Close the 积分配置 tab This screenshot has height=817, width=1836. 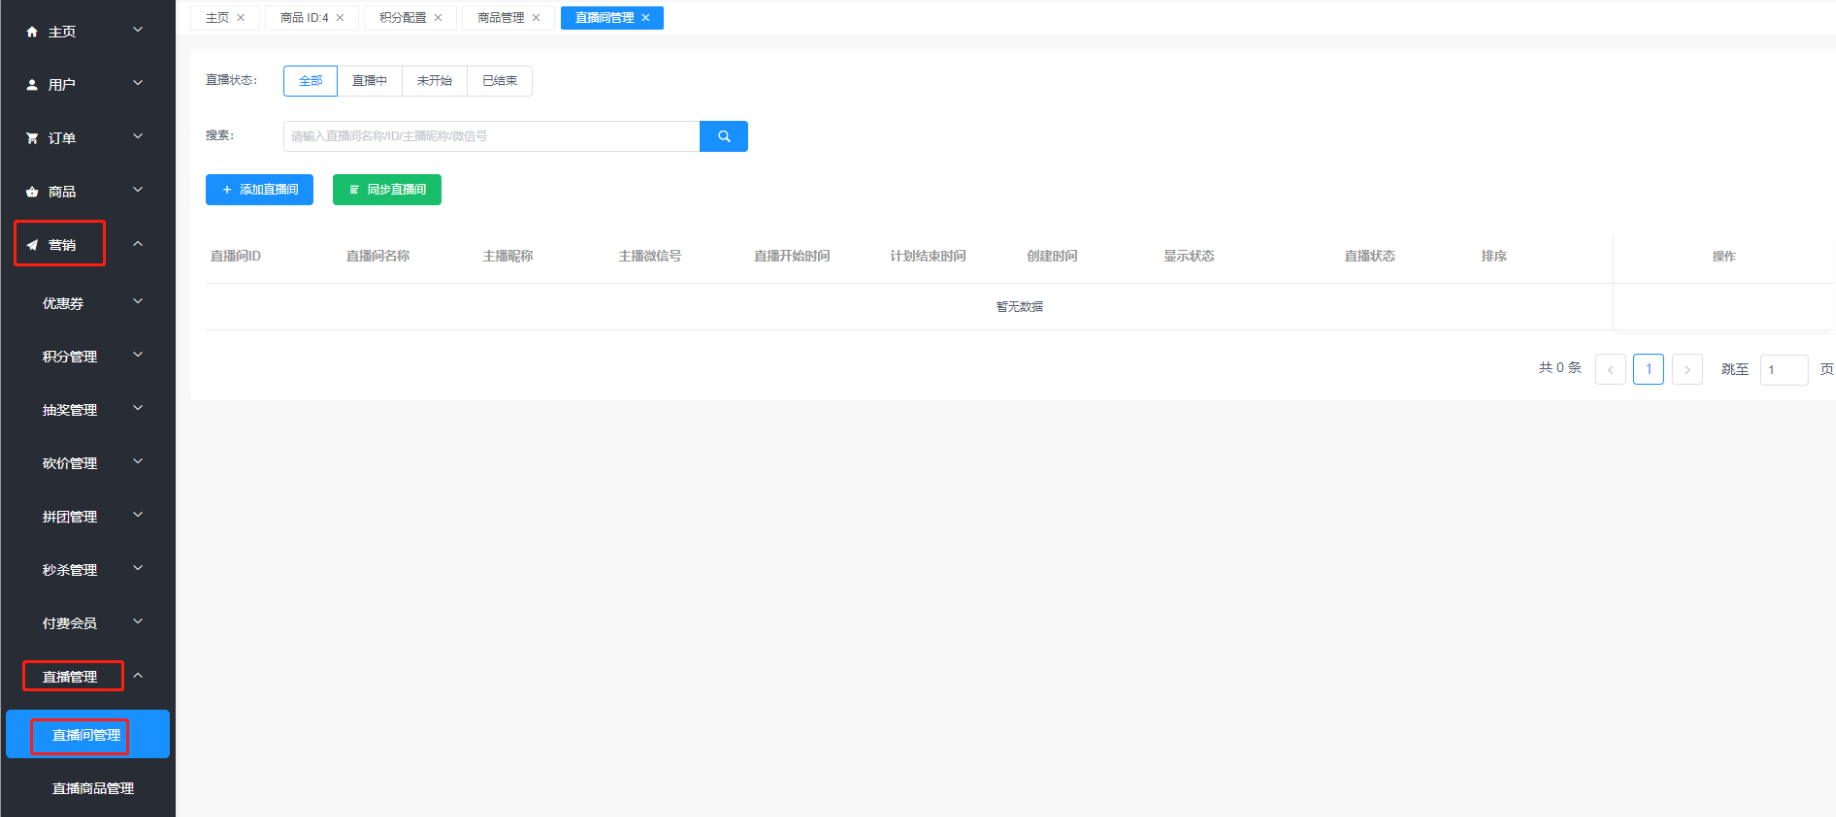point(438,18)
